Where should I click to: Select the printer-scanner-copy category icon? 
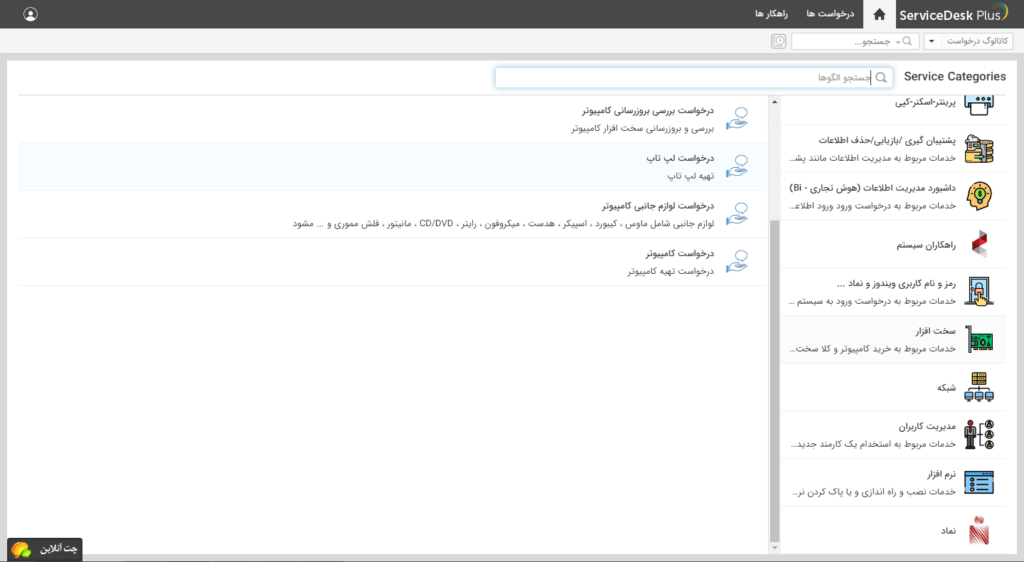tap(979, 104)
